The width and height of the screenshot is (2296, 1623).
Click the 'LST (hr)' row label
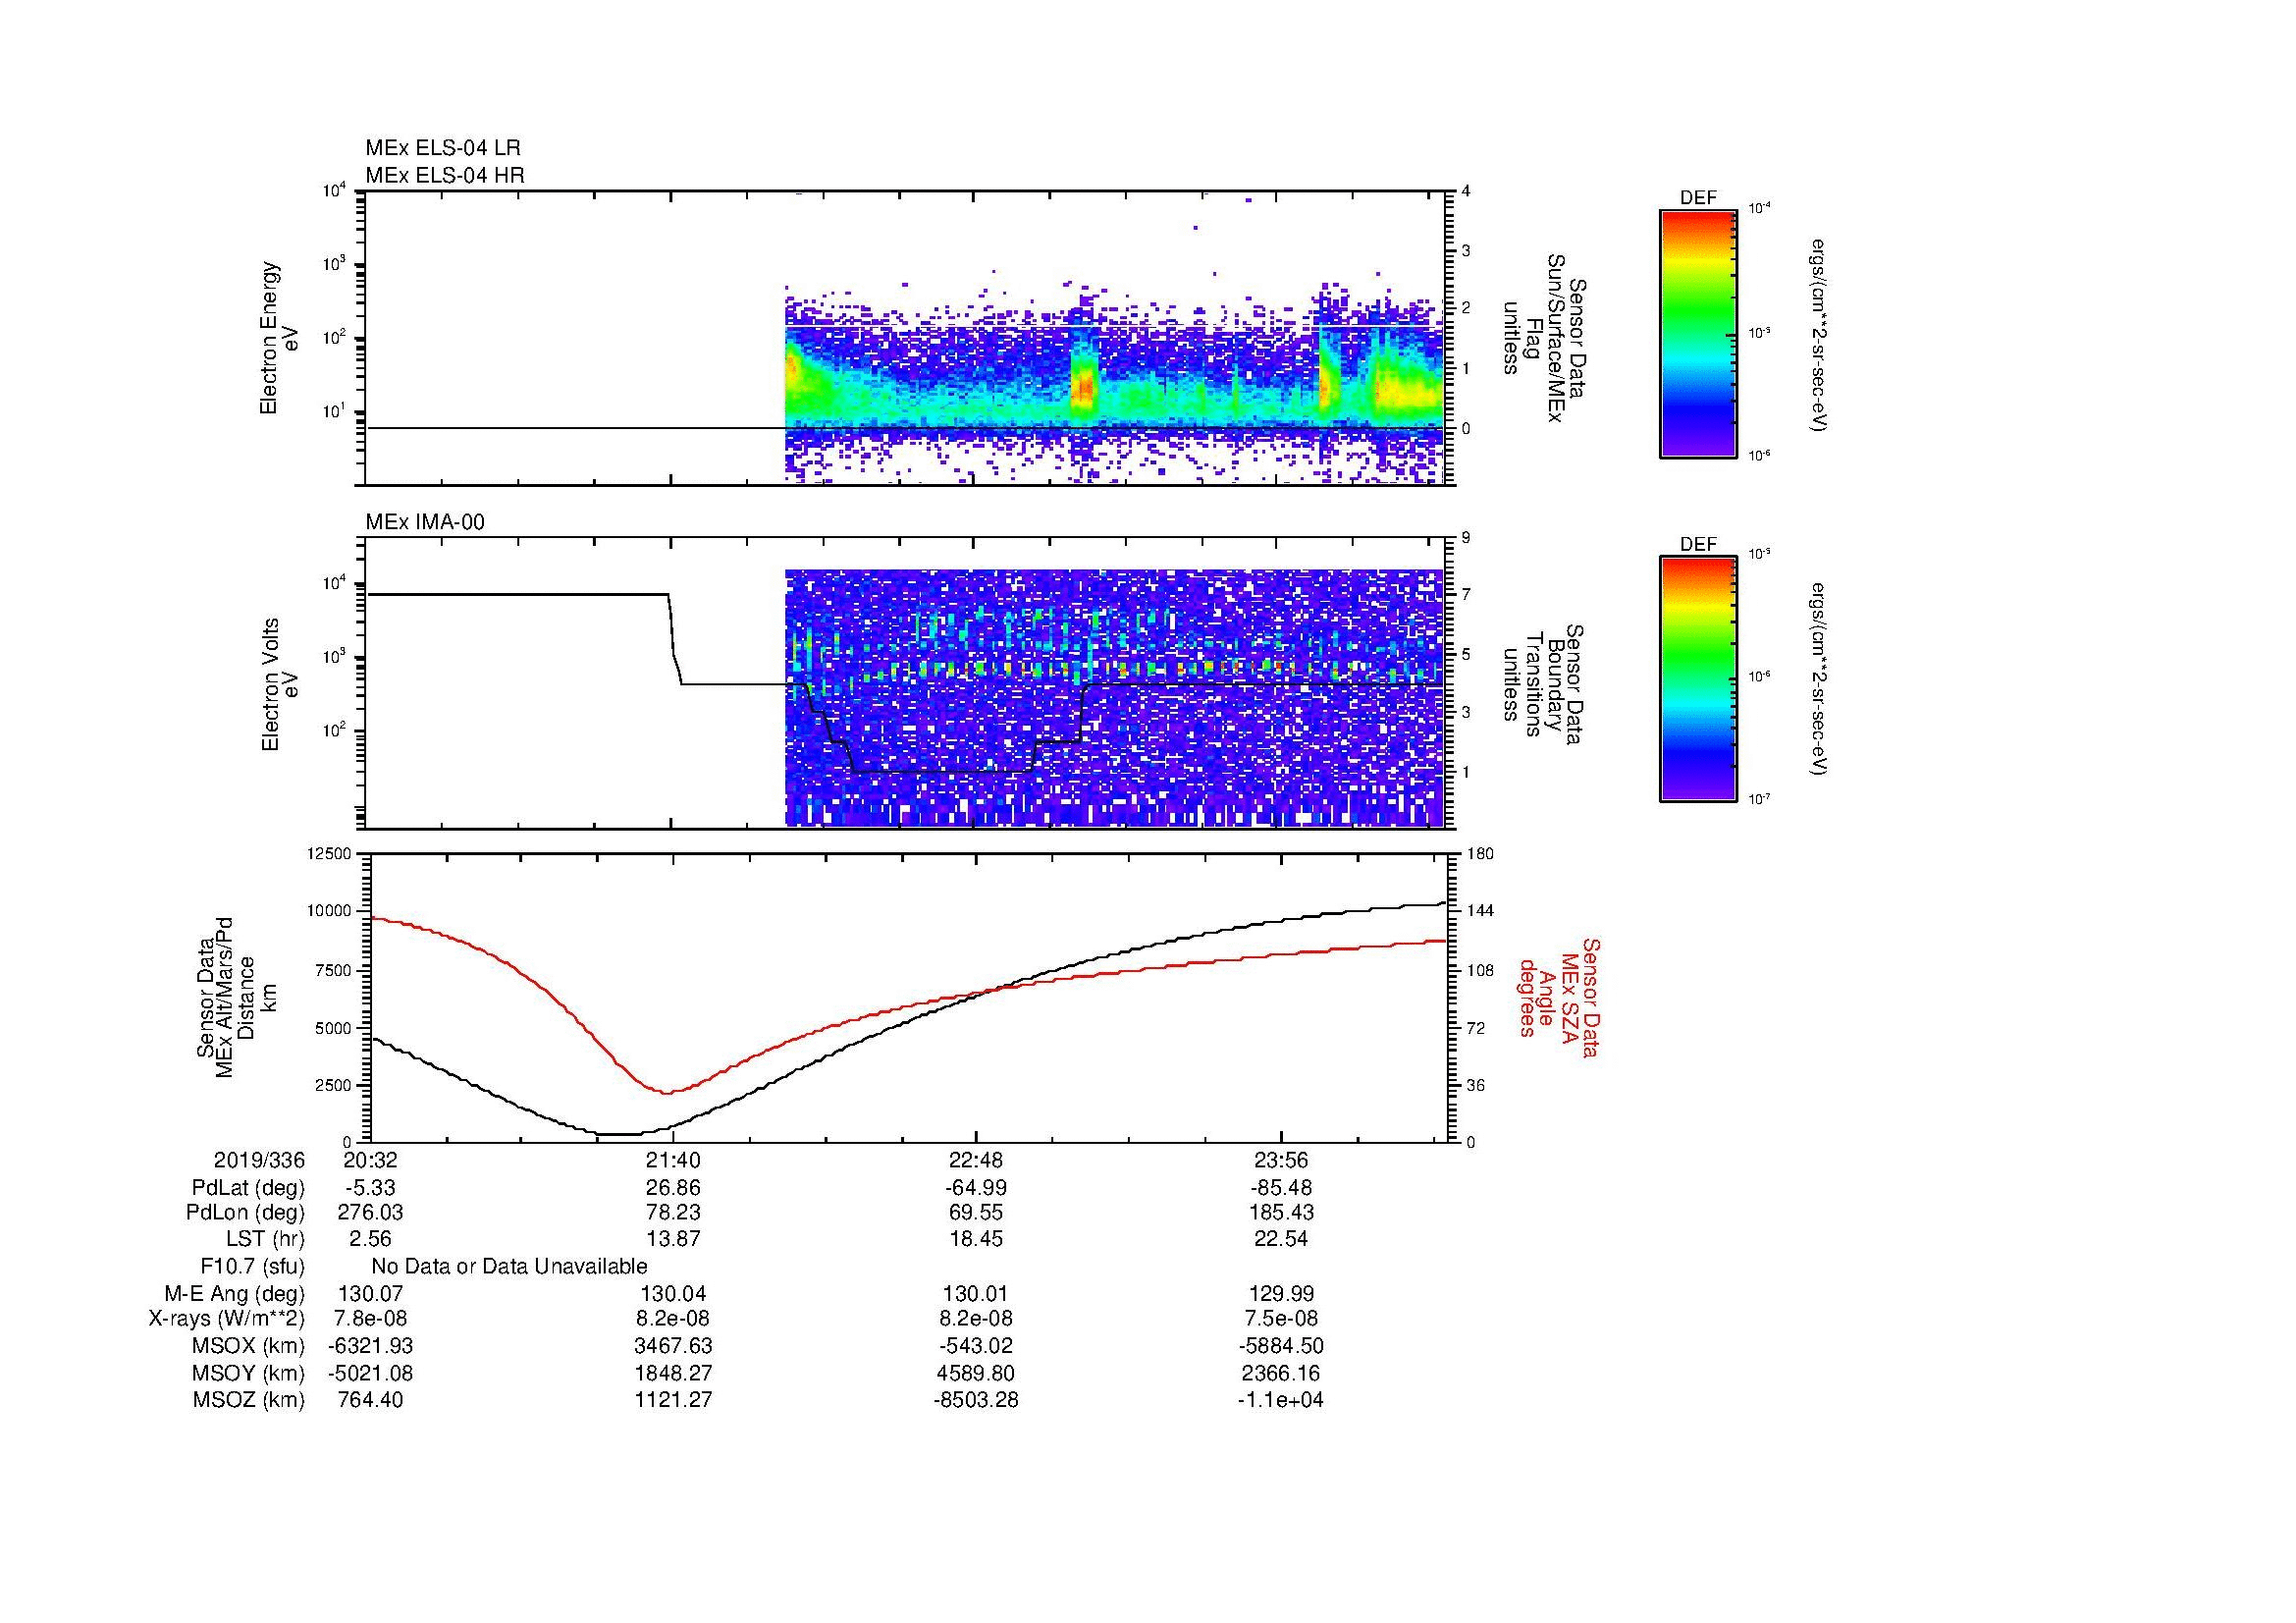[265, 1239]
